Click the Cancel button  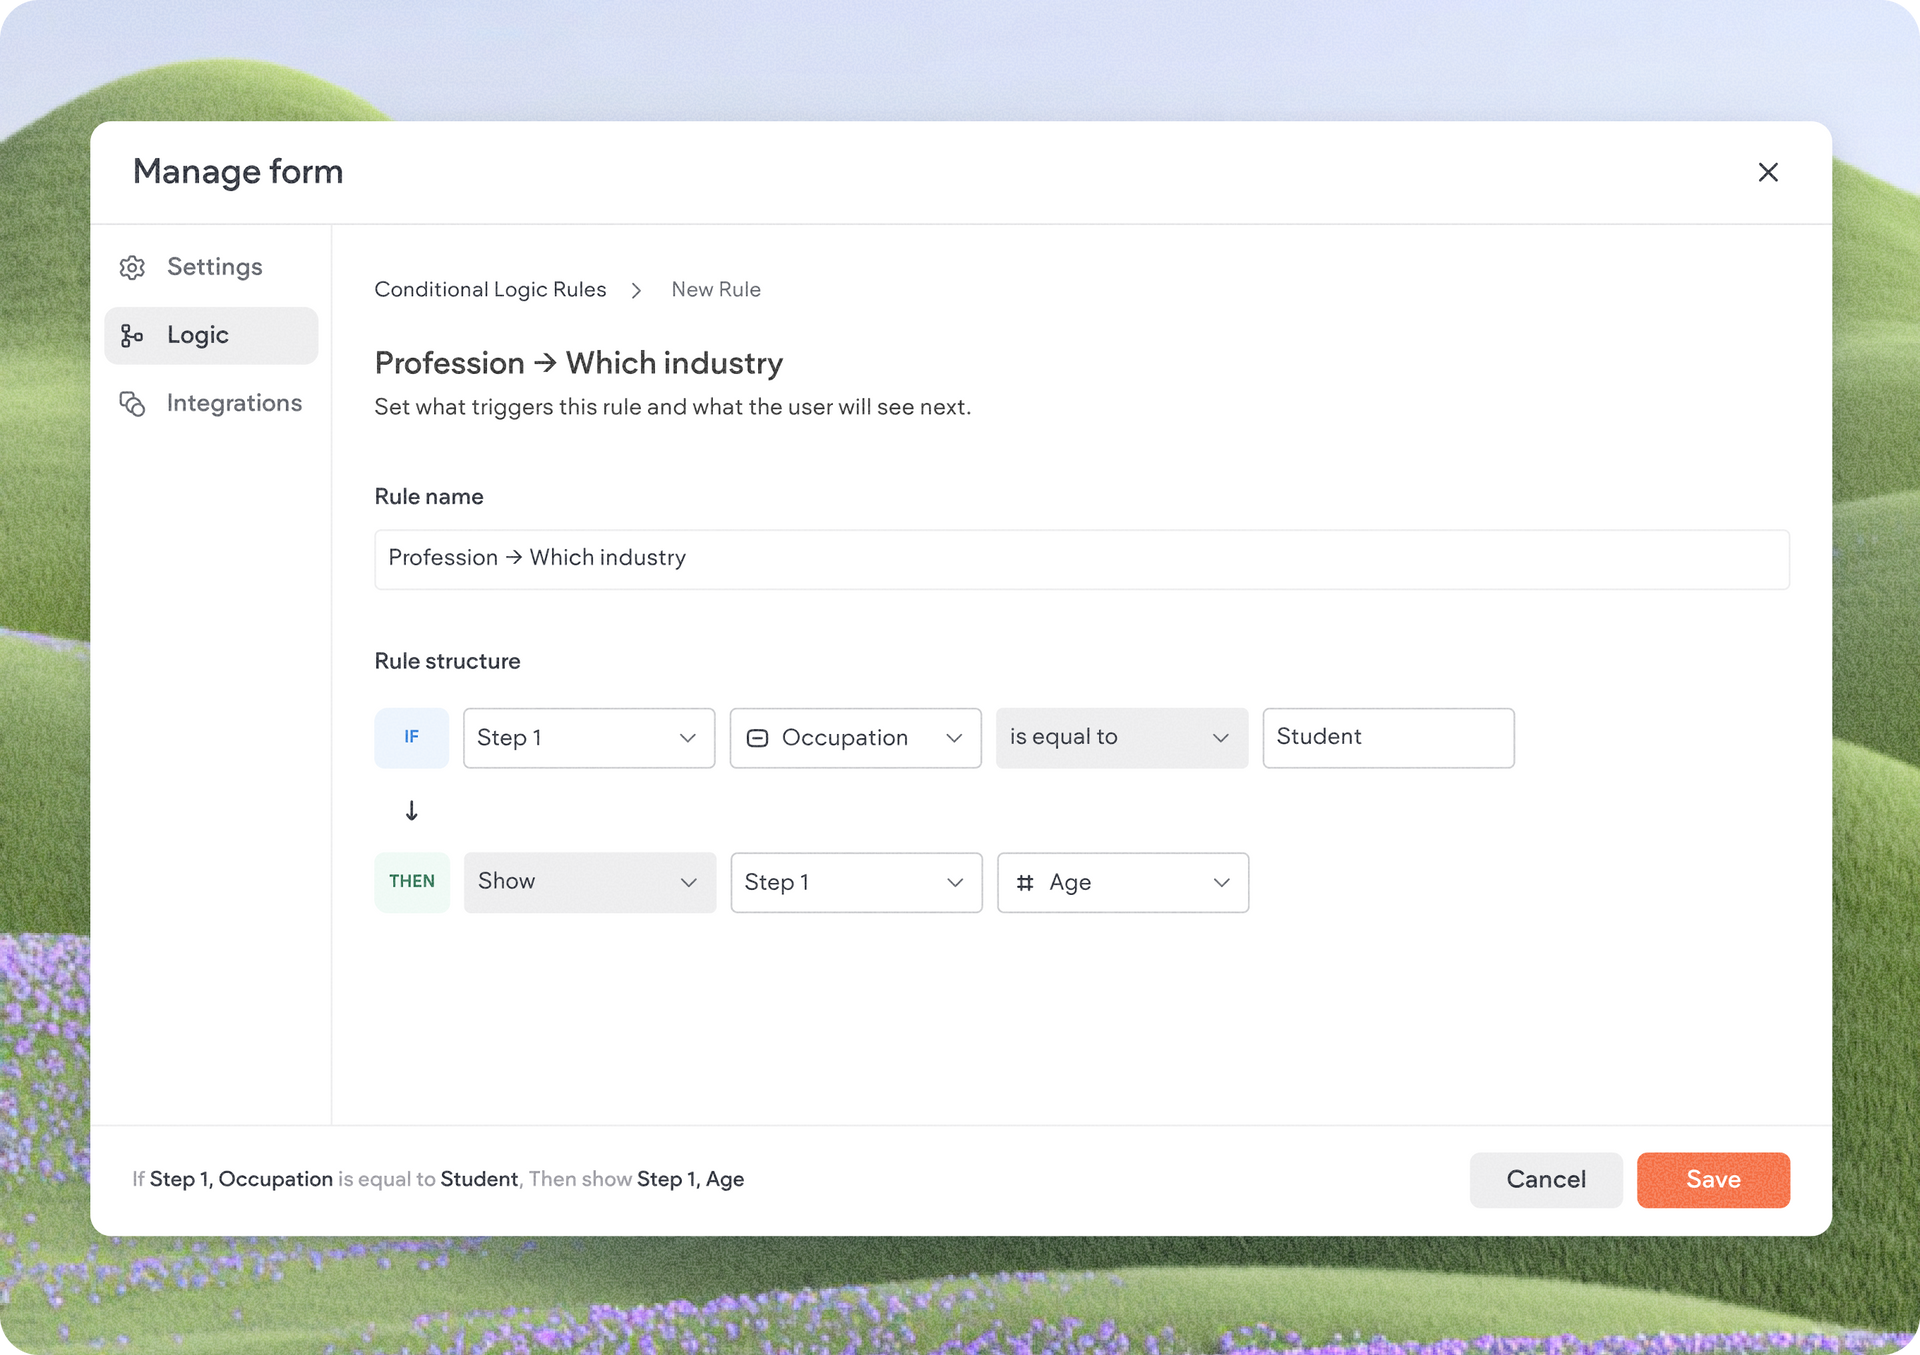(x=1546, y=1180)
